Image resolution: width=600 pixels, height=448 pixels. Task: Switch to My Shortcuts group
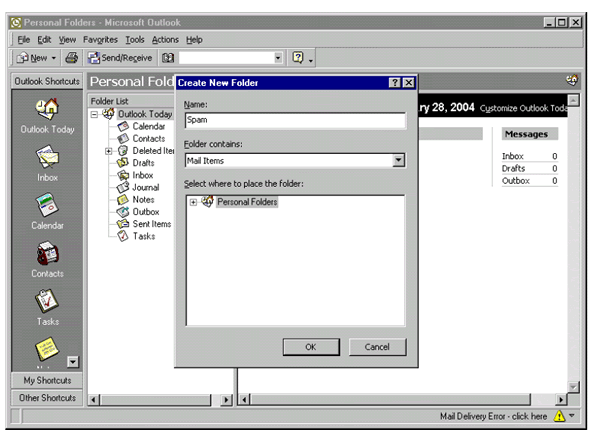[x=47, y=380]
